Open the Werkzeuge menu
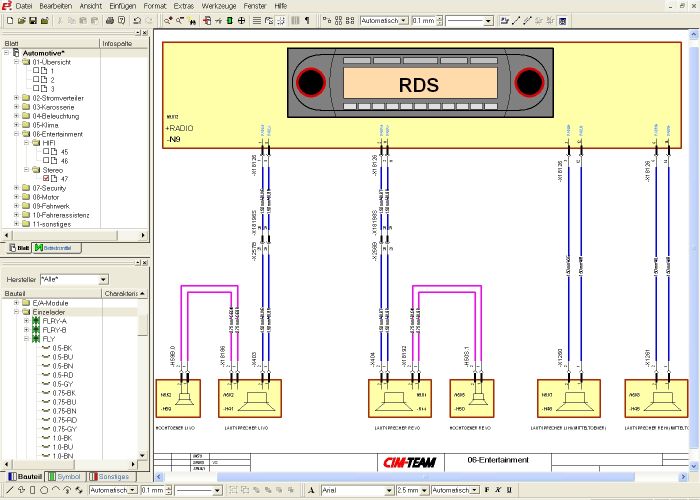Image resolution: width=700 pixels, height=500 pixels. (217, 6)
